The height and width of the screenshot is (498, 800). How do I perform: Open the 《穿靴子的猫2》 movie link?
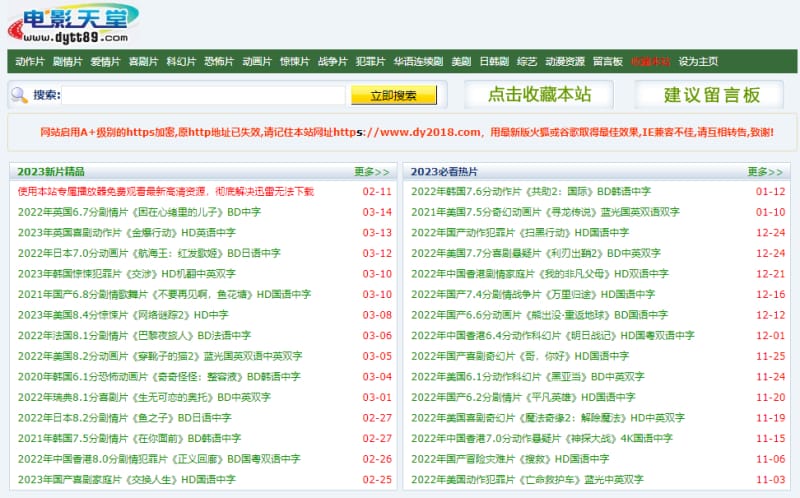160,356
